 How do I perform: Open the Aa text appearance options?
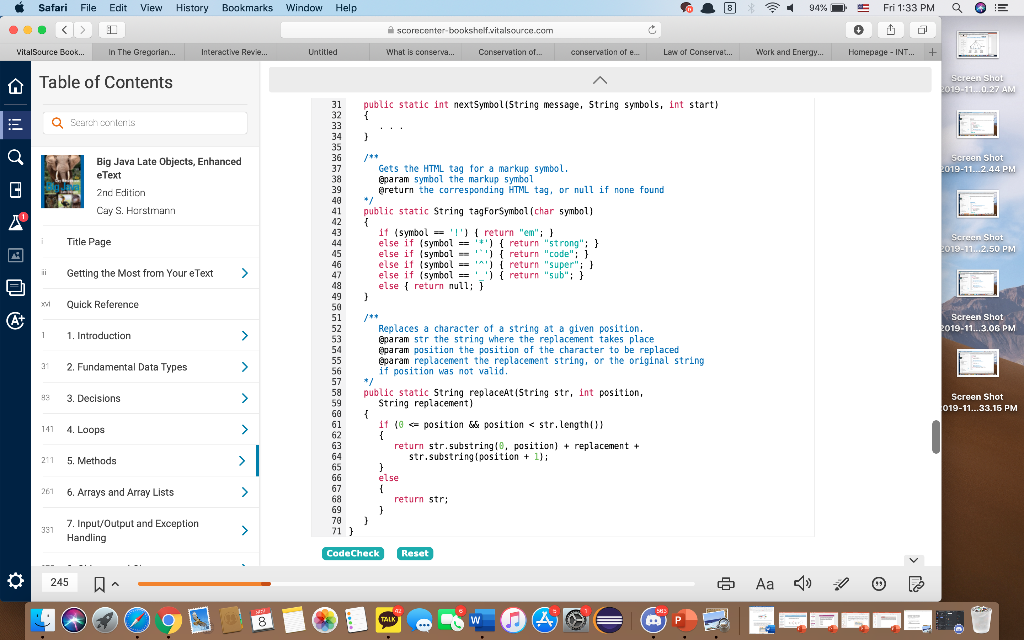click(x=765, y=584)
